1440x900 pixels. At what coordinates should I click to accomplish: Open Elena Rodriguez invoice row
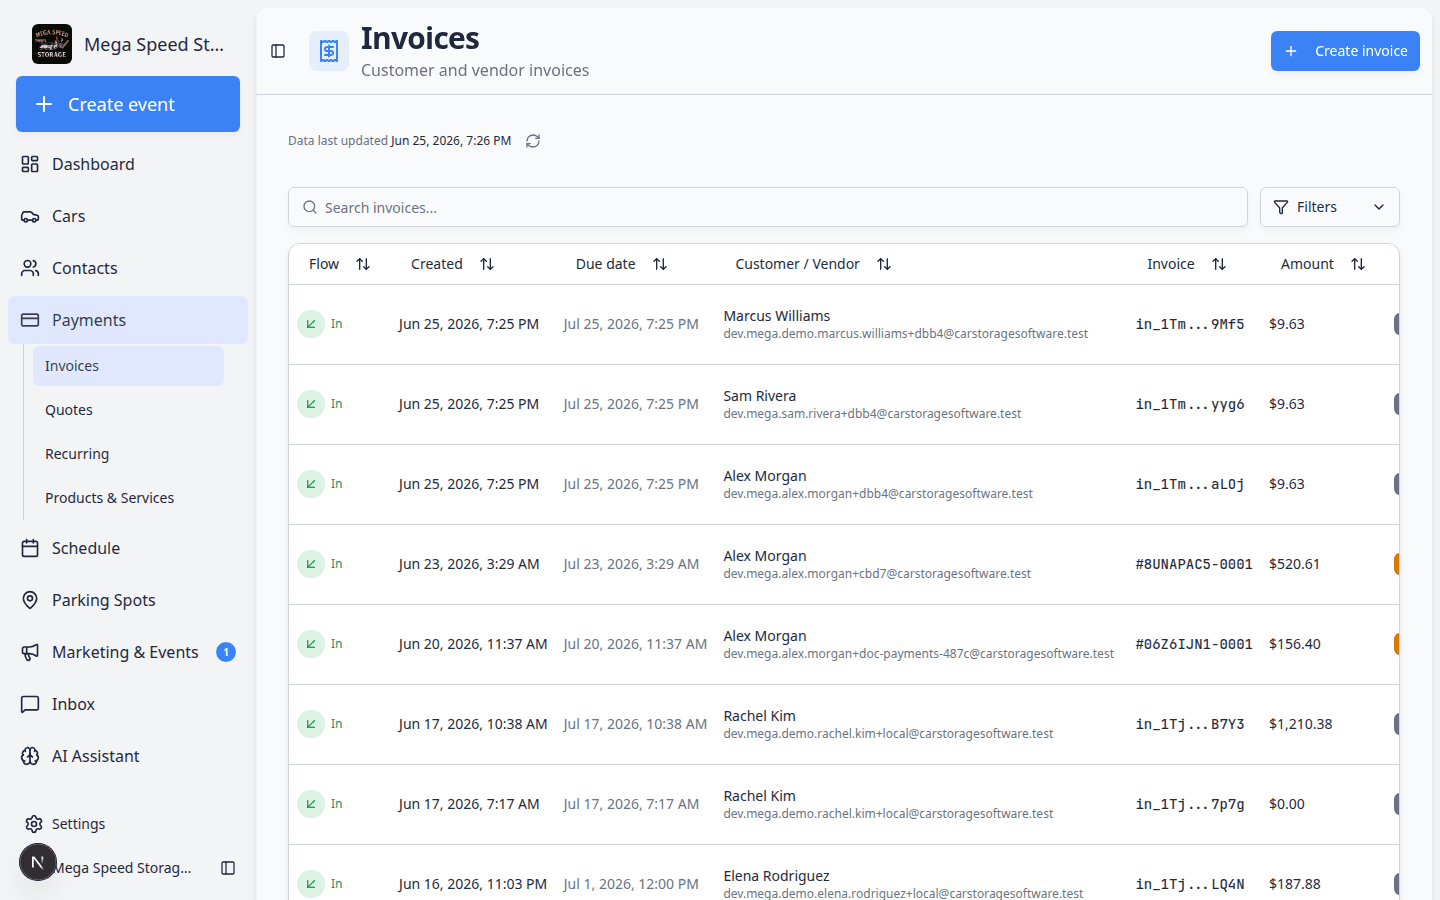(x=844, y=873)
